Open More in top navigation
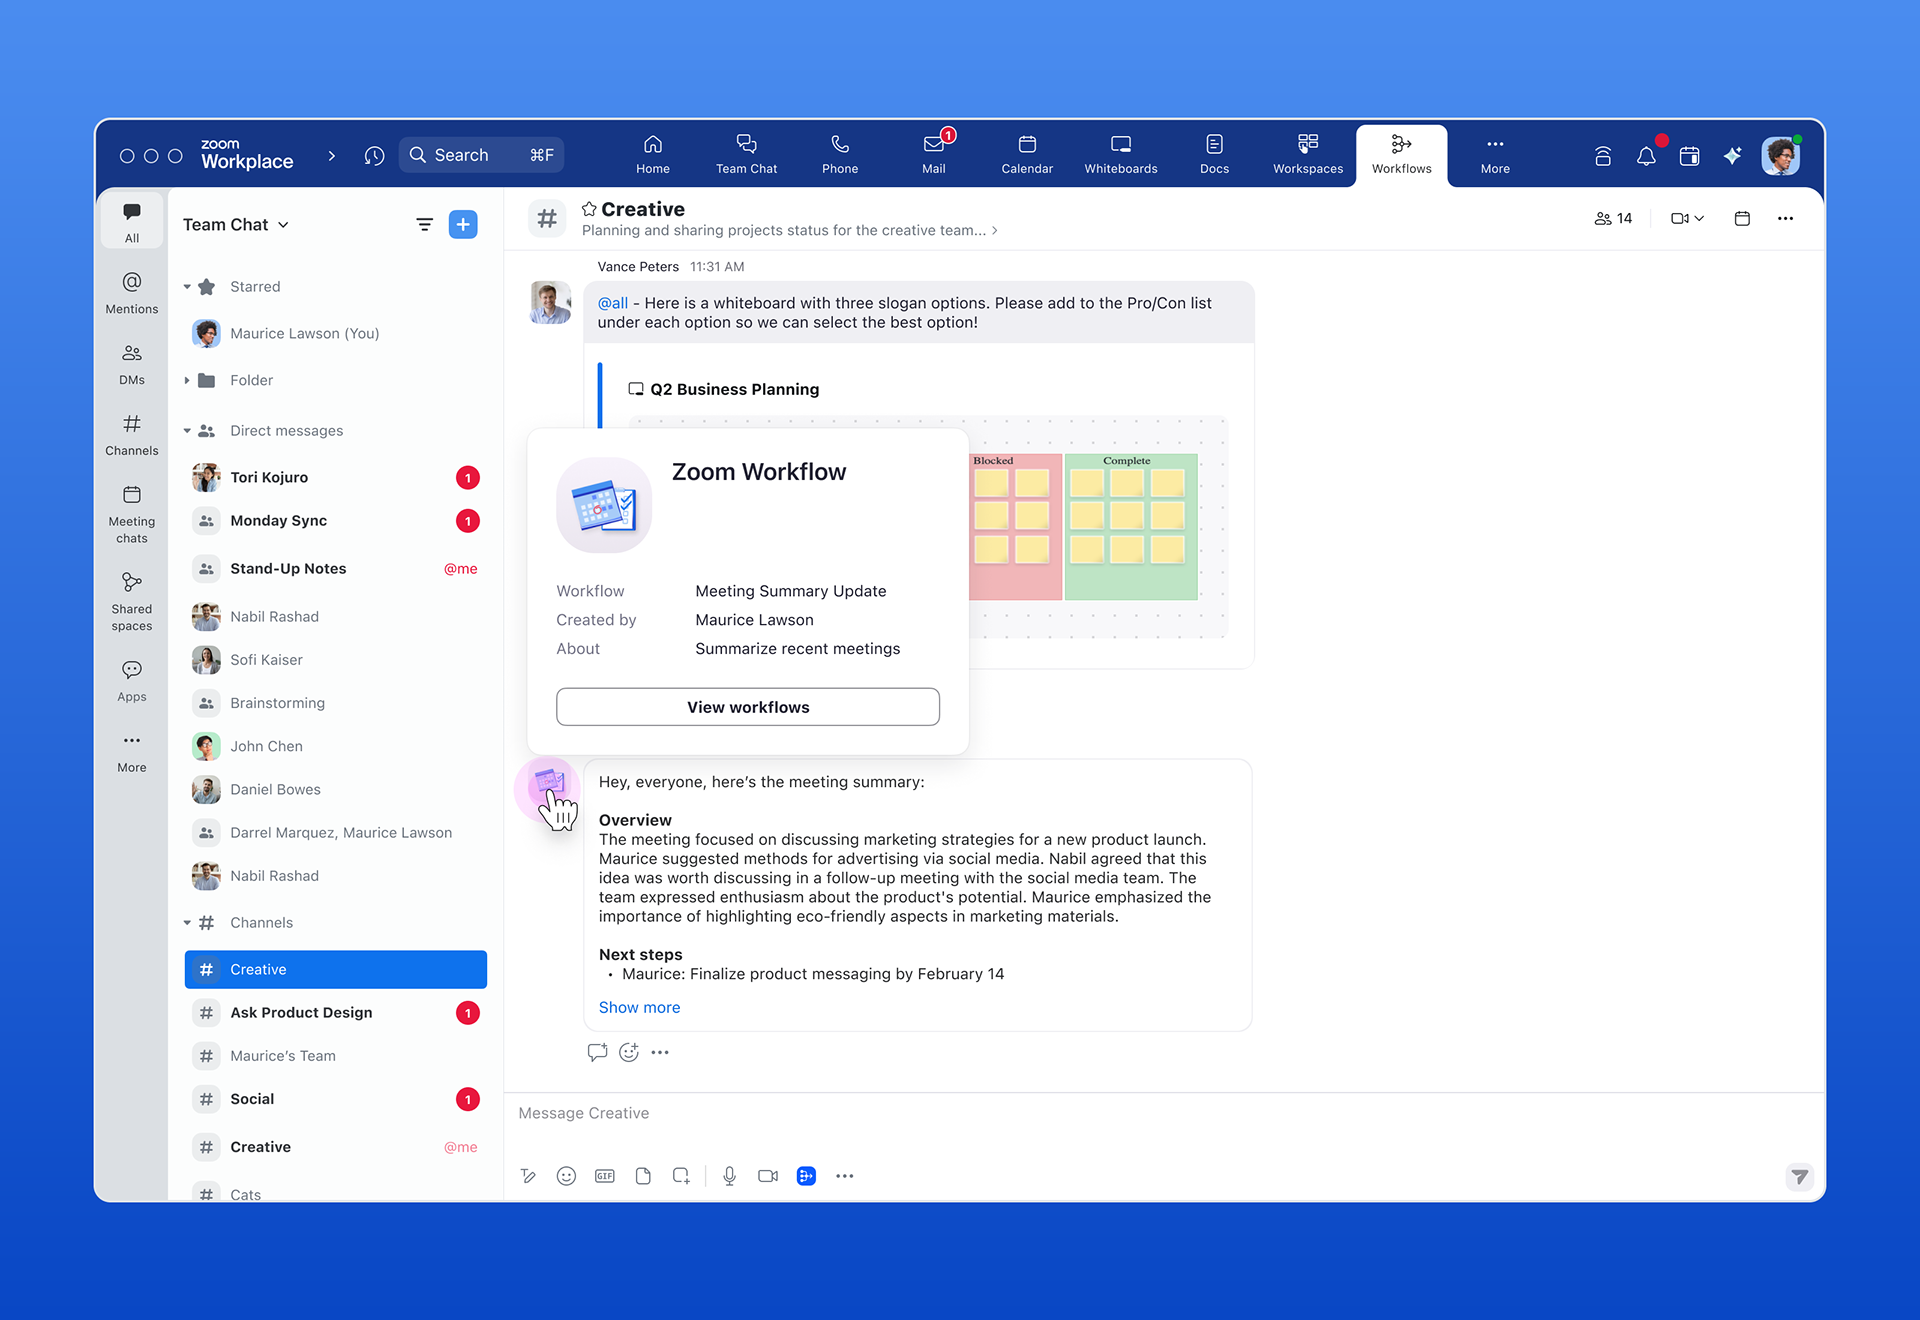1920x1320 pixels. coord(1495,155)
